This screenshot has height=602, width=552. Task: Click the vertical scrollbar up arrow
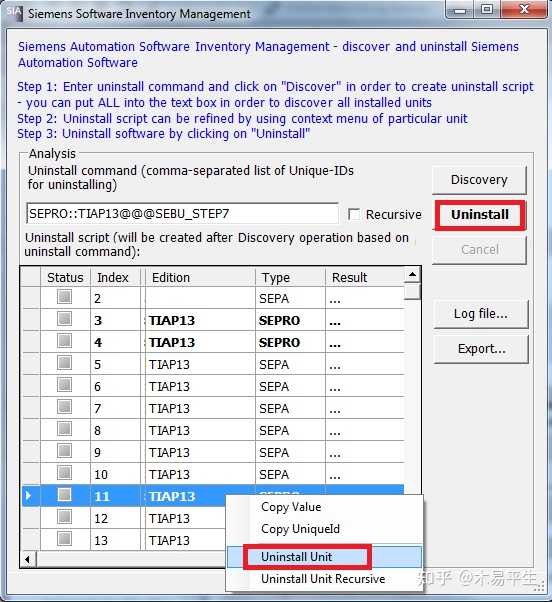tap(412, 275)
